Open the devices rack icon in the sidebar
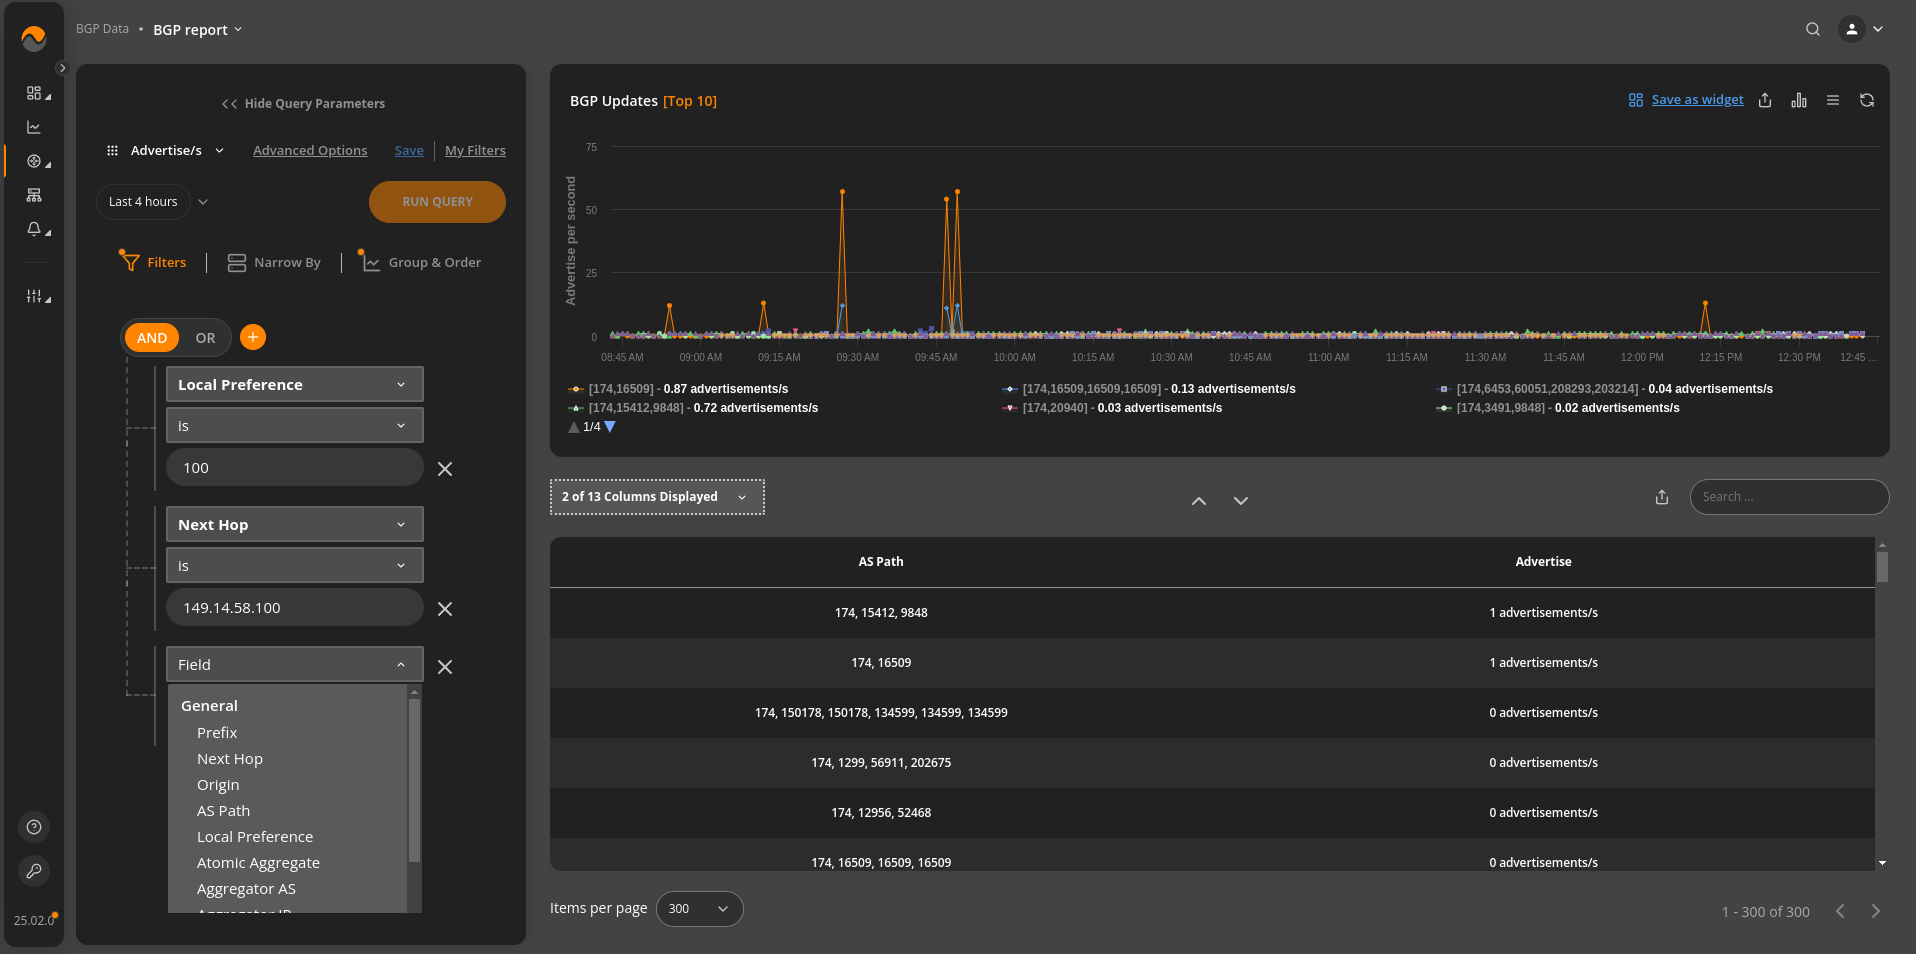 tap(34, 195)
